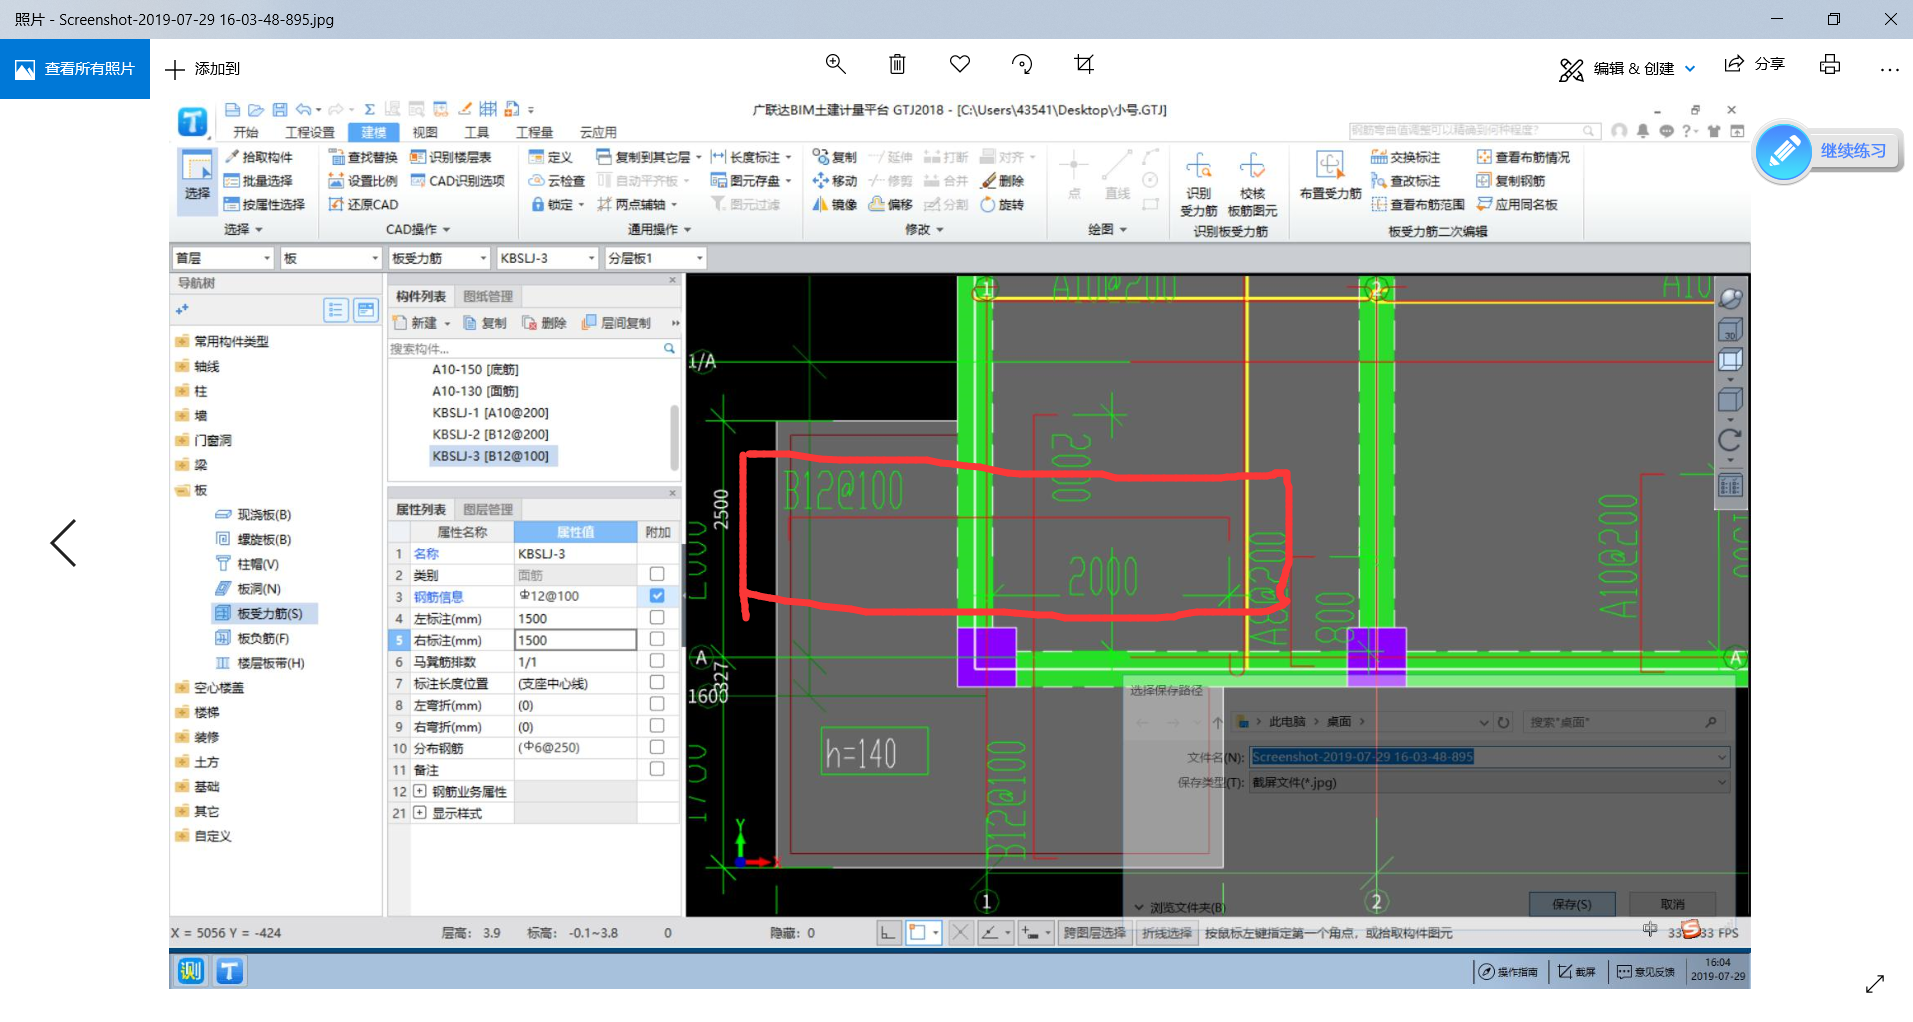Click the 旋转 rotate tool in ribbon

[x=1003, y=205]
